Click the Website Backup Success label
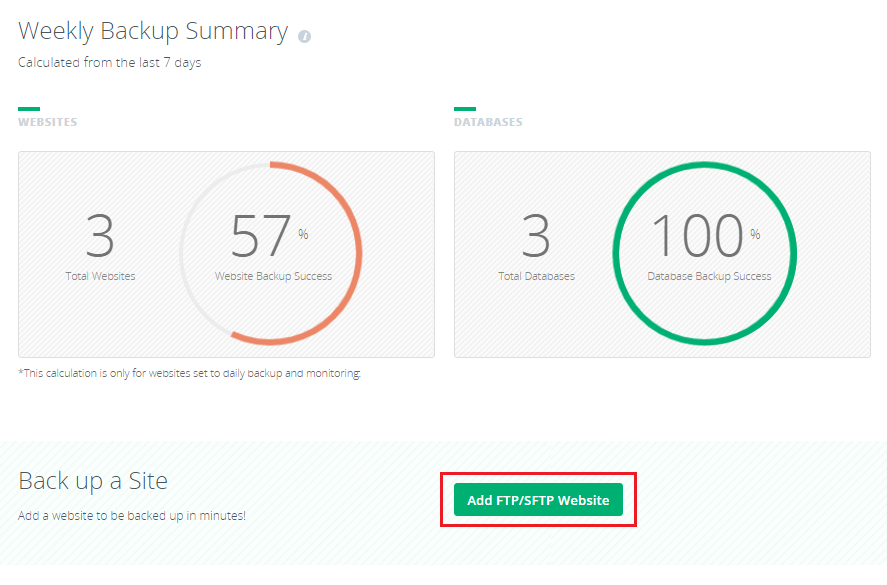 [273, 276]
